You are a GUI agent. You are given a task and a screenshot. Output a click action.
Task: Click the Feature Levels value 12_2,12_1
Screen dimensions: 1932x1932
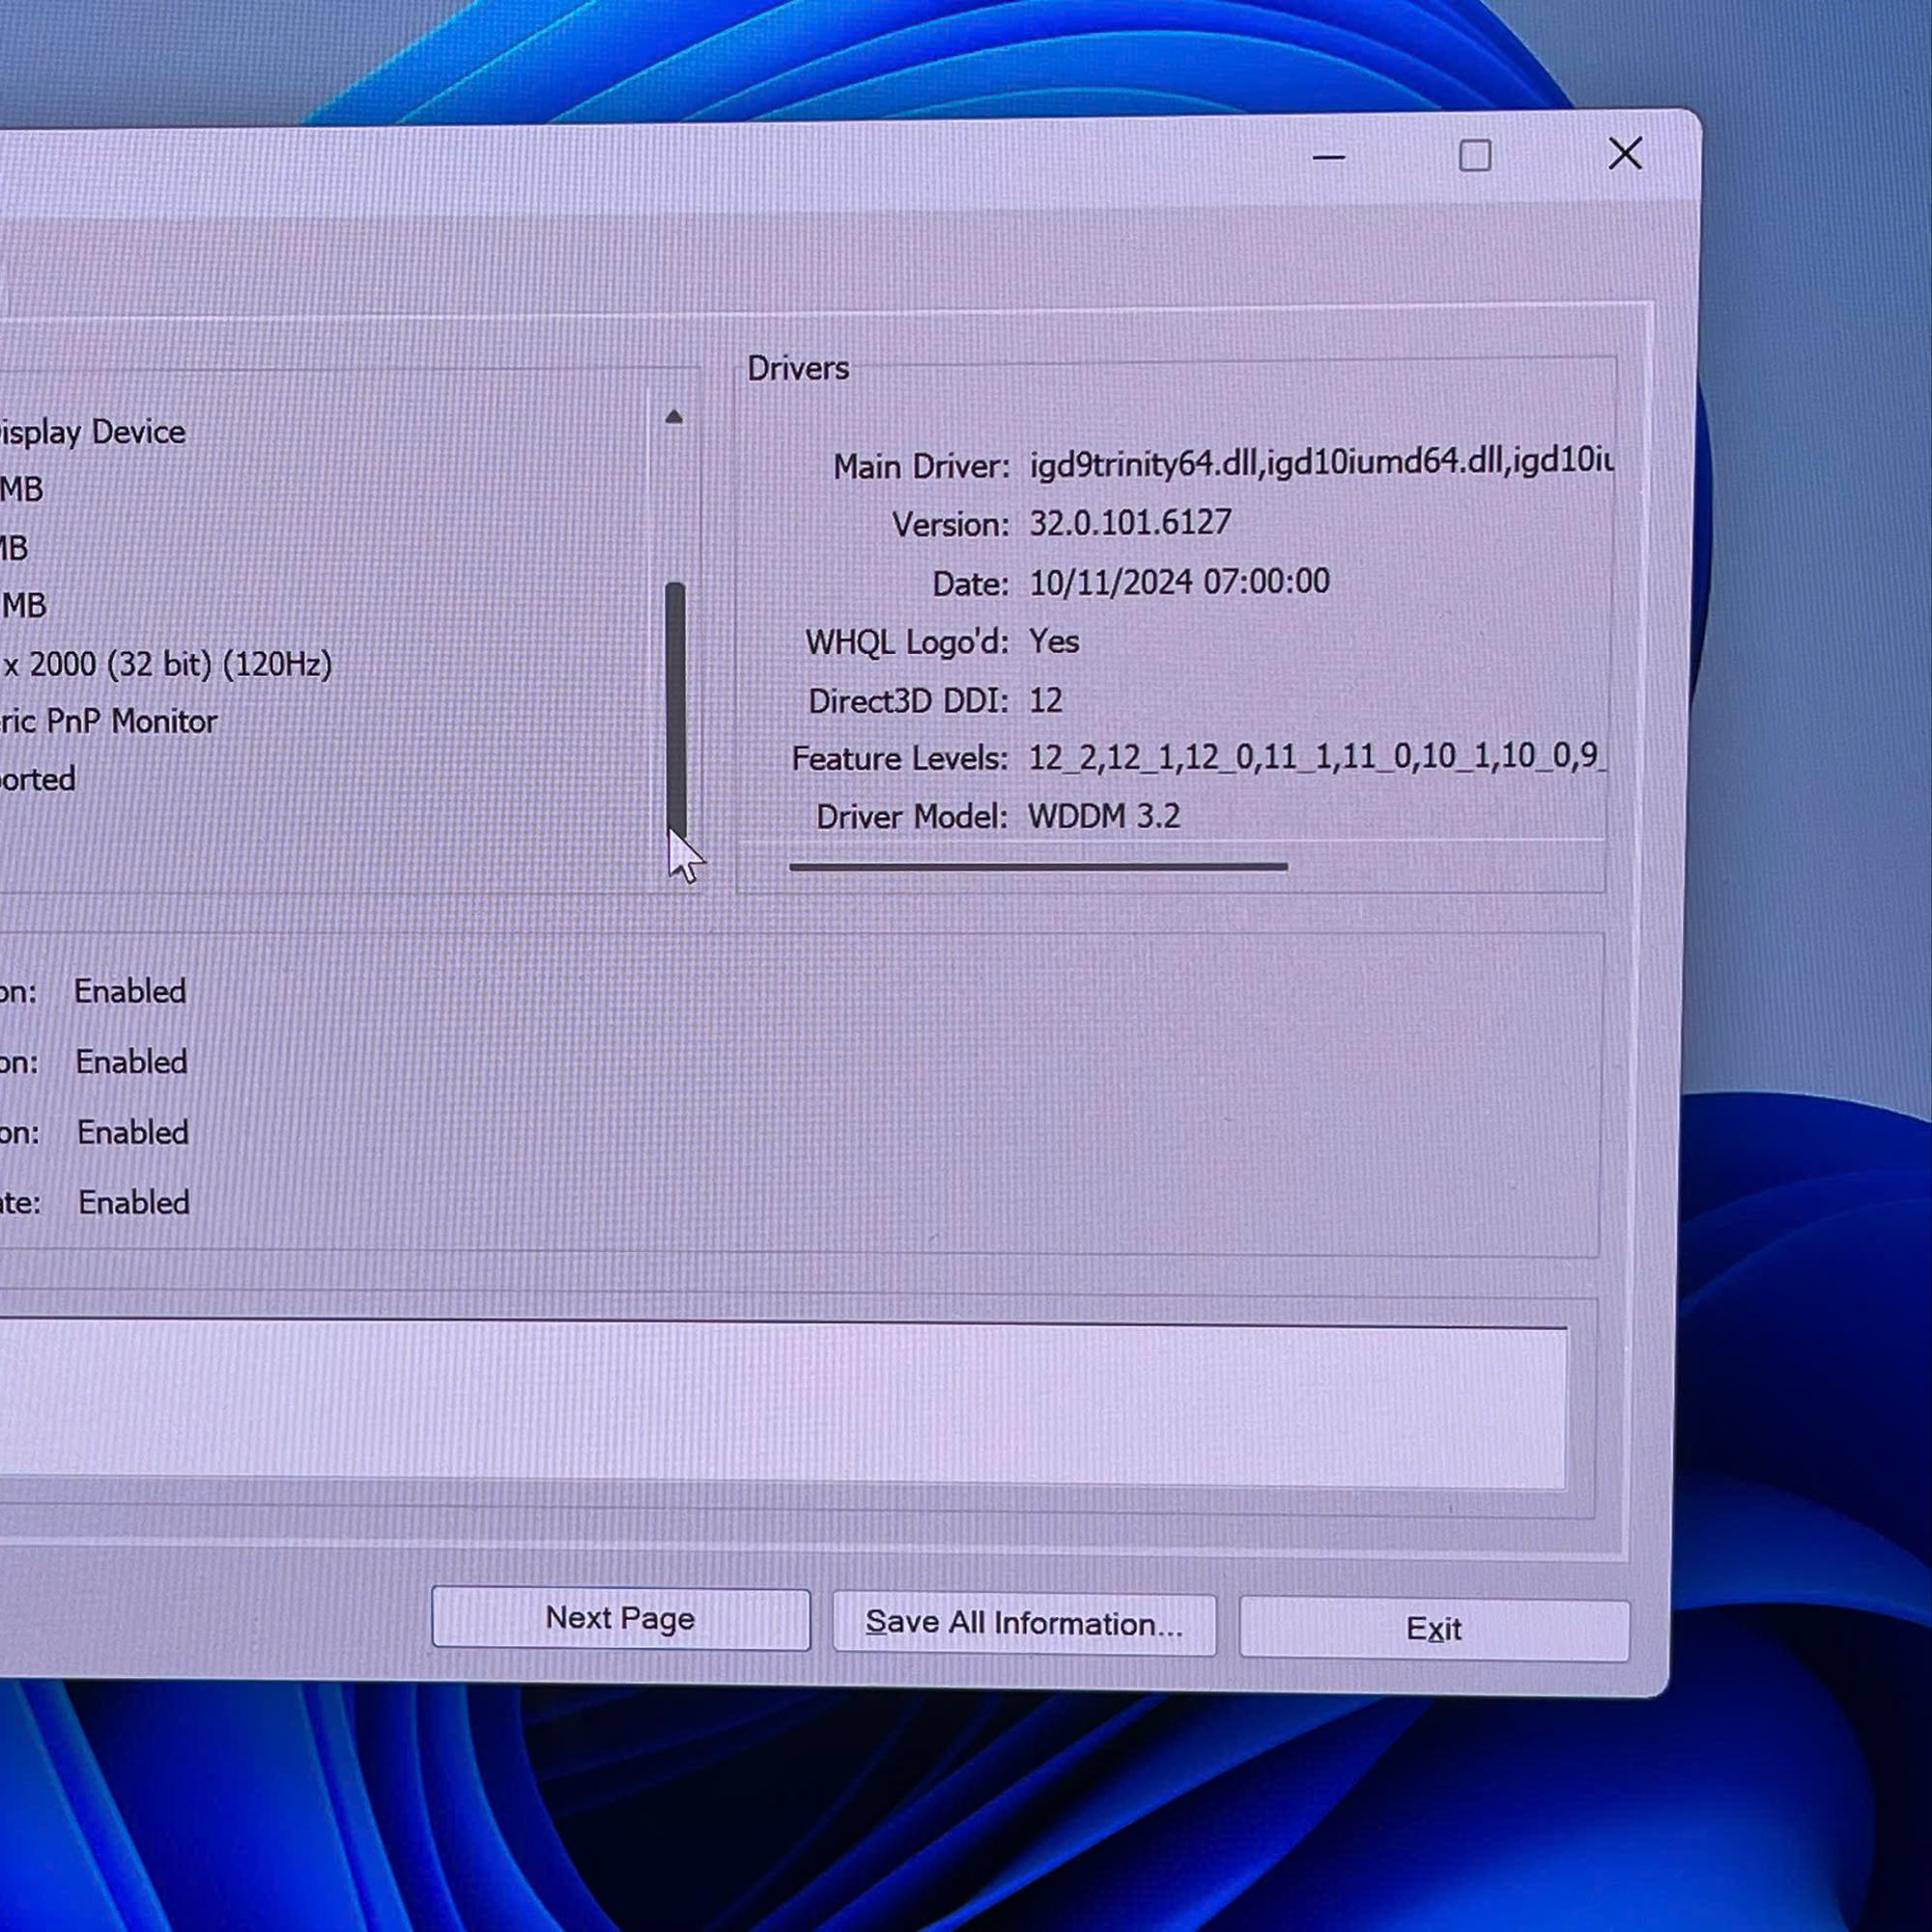1316,757
